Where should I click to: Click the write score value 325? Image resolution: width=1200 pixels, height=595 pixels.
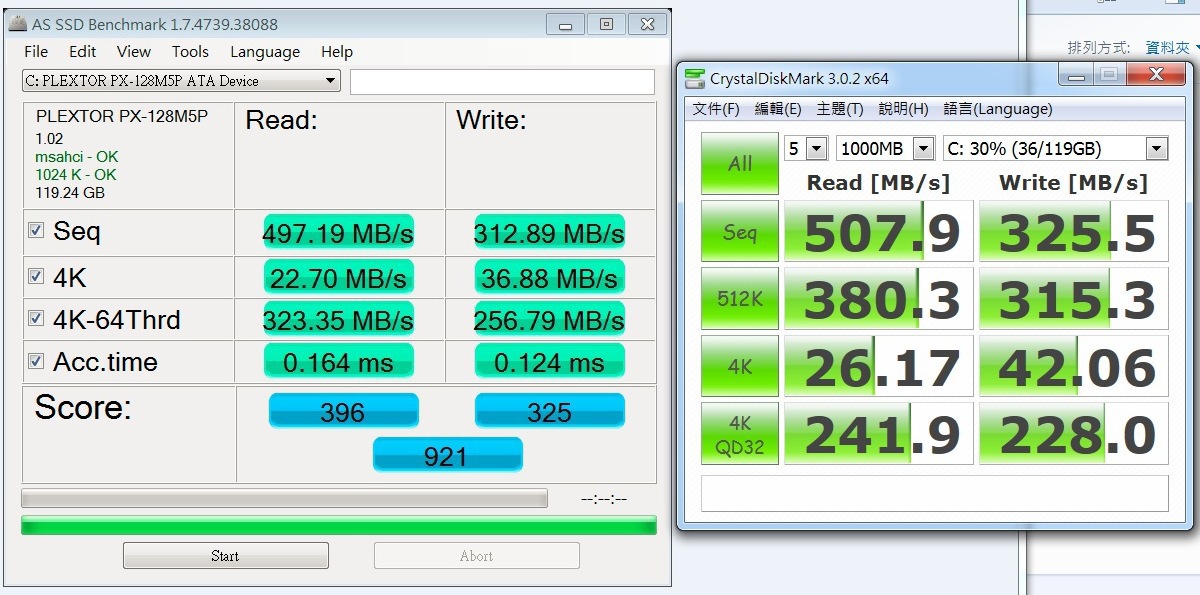[x=550, y=411]
